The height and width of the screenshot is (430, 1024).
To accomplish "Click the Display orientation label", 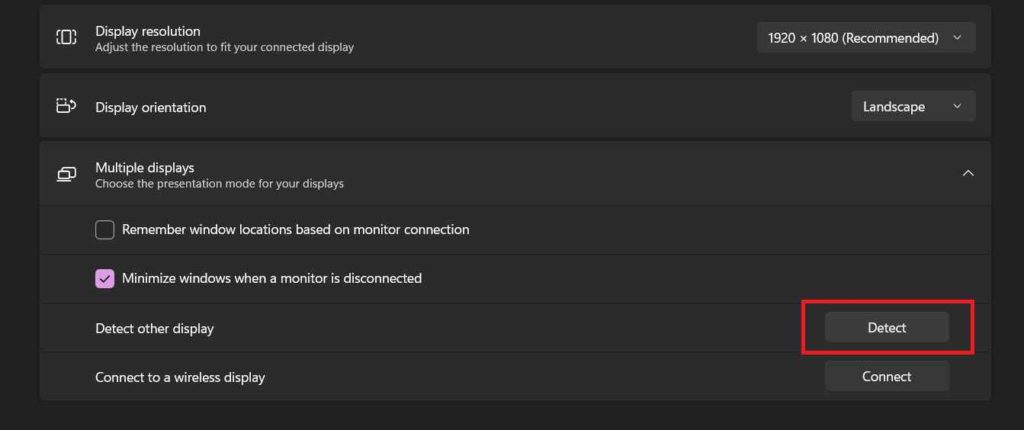I will (x=150, y=107).
